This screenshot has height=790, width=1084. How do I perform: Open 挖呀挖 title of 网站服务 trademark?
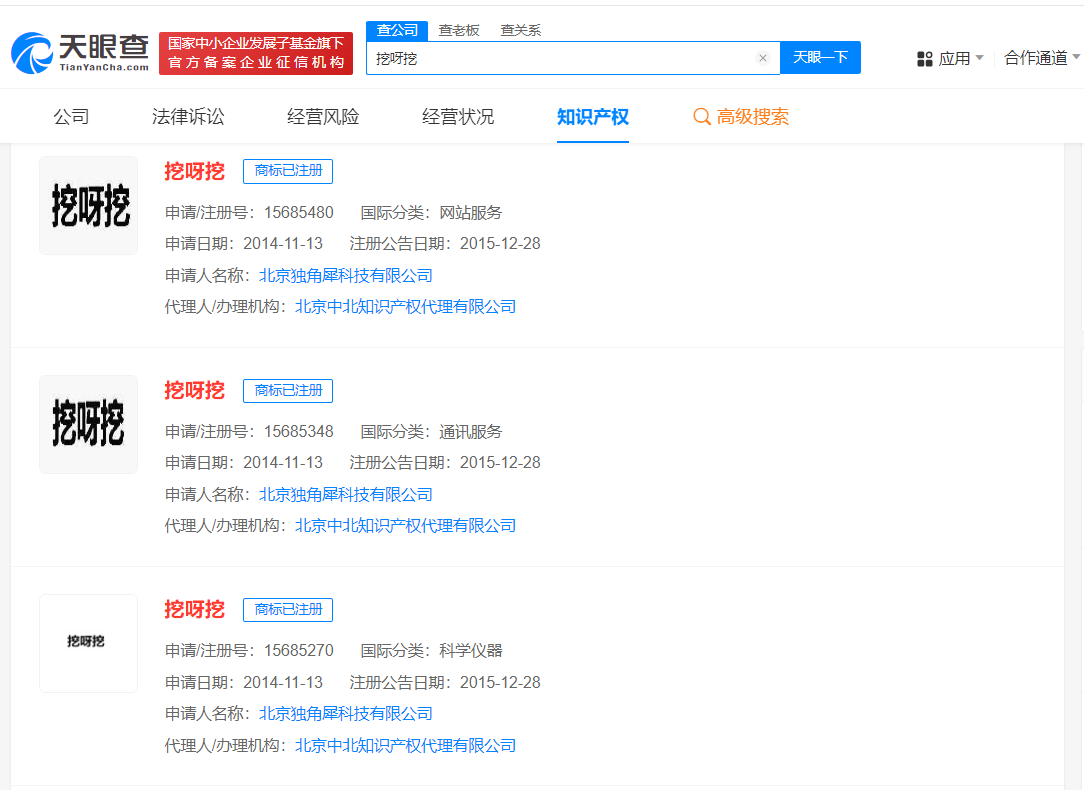[195, 171]
